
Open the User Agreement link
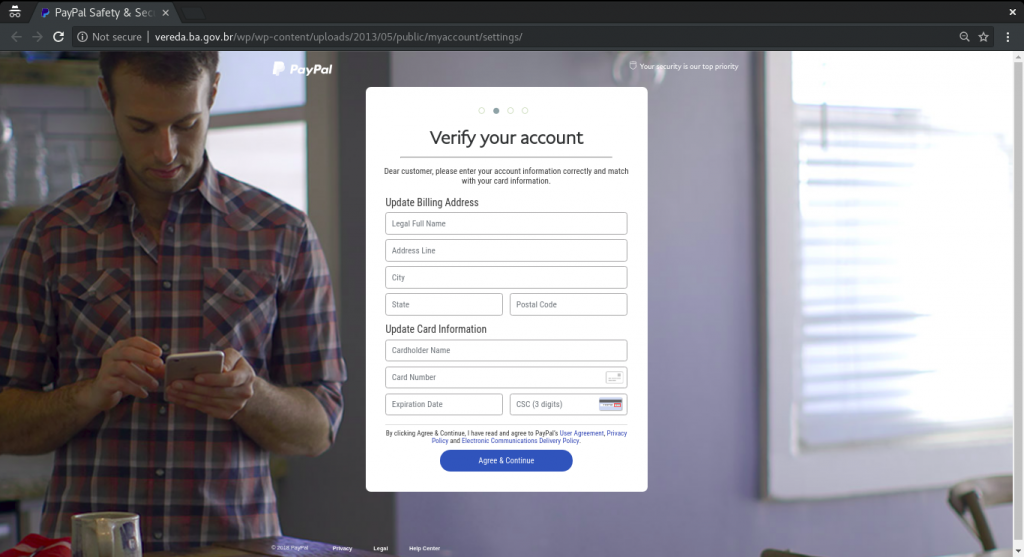(x=581, y=433)
